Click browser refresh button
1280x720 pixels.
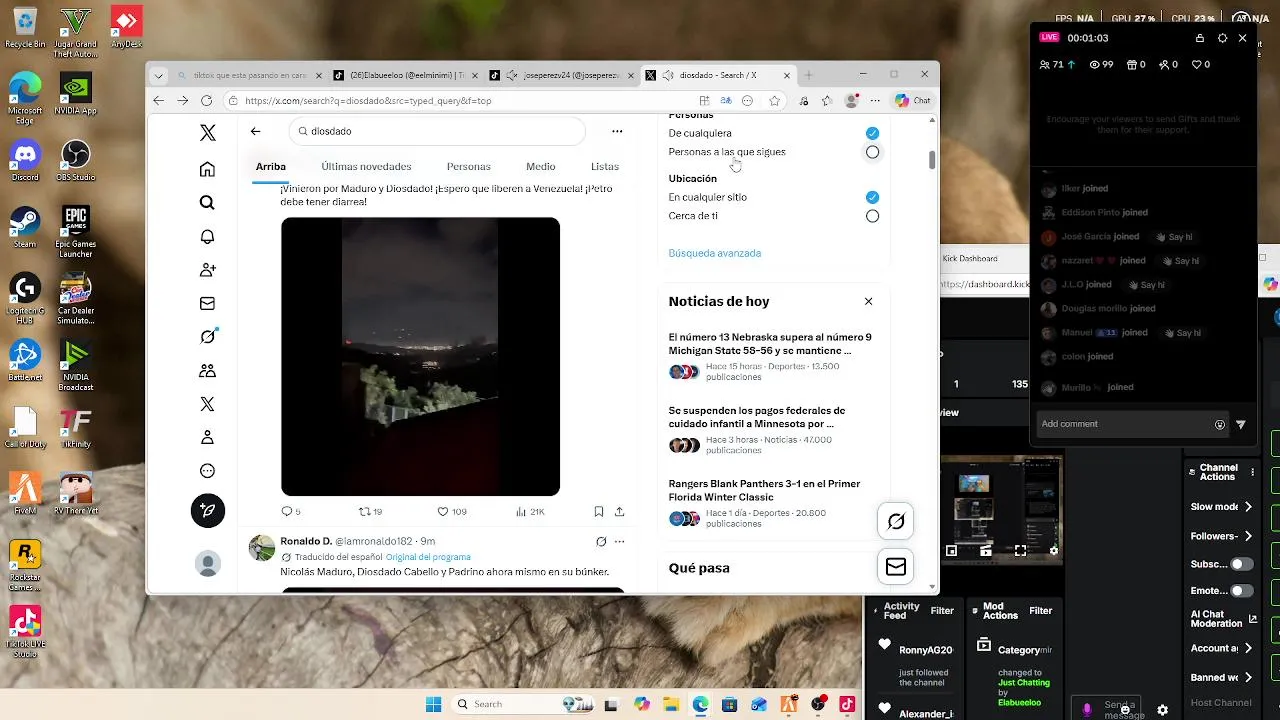206,100
